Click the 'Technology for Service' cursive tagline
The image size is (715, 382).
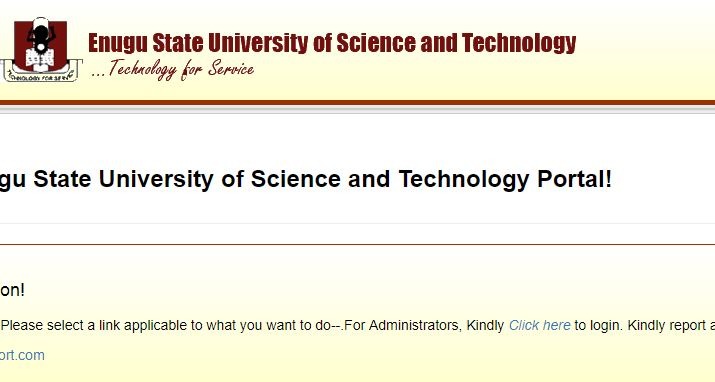(x=173, y=70)
